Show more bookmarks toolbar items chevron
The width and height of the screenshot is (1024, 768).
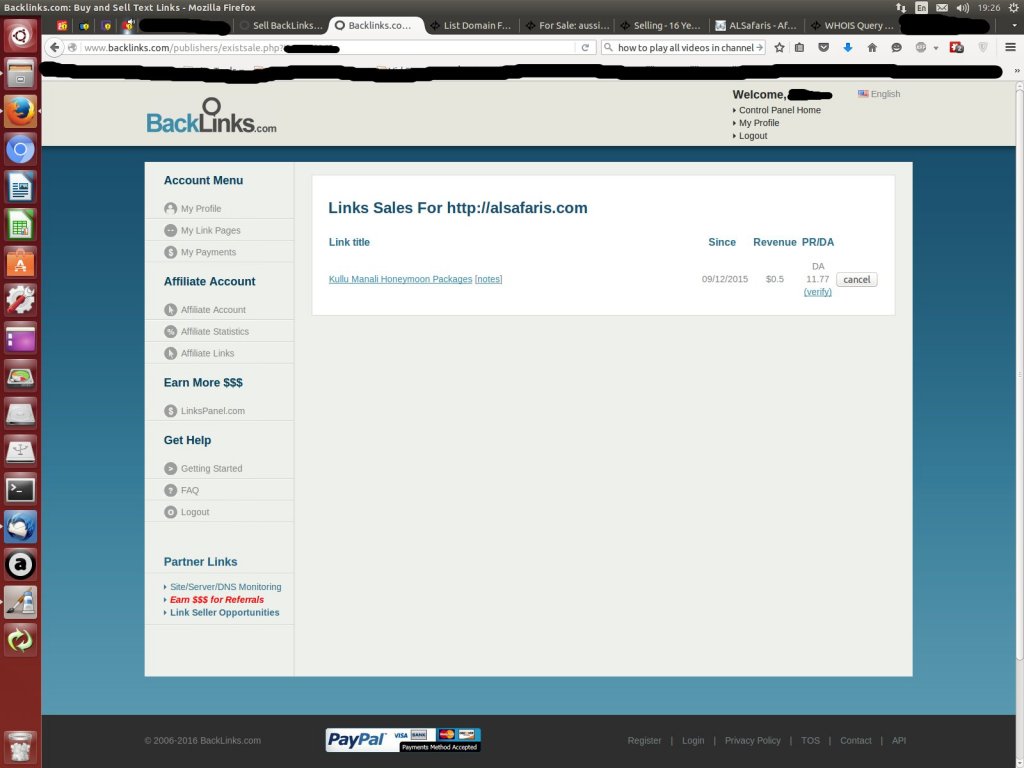click(x=1016, y=71)
